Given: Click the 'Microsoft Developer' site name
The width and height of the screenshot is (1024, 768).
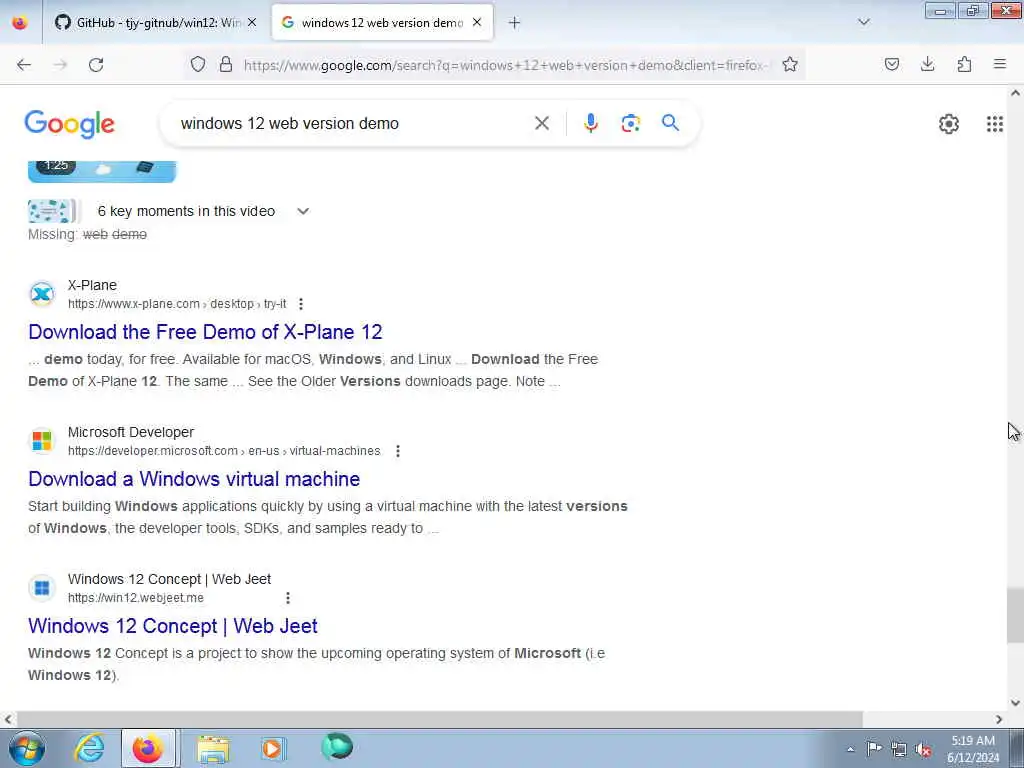Looking at the screenshot, I should pos(131,432).
